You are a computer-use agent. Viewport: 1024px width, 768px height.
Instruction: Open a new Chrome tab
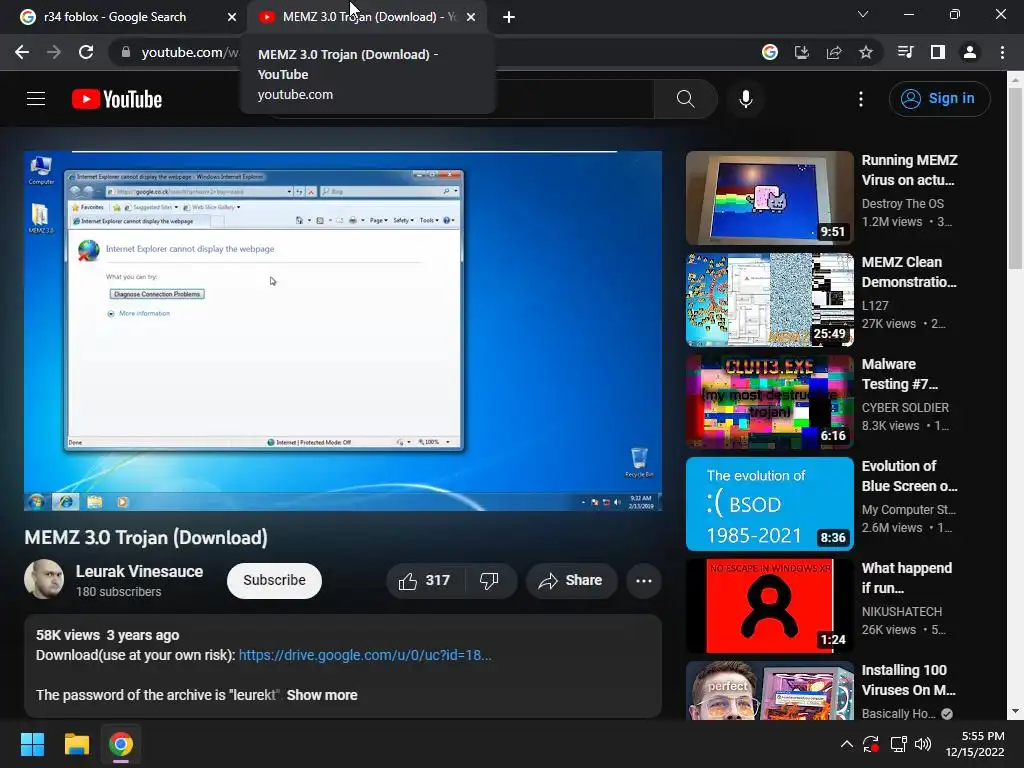click(x=509, y=17)
